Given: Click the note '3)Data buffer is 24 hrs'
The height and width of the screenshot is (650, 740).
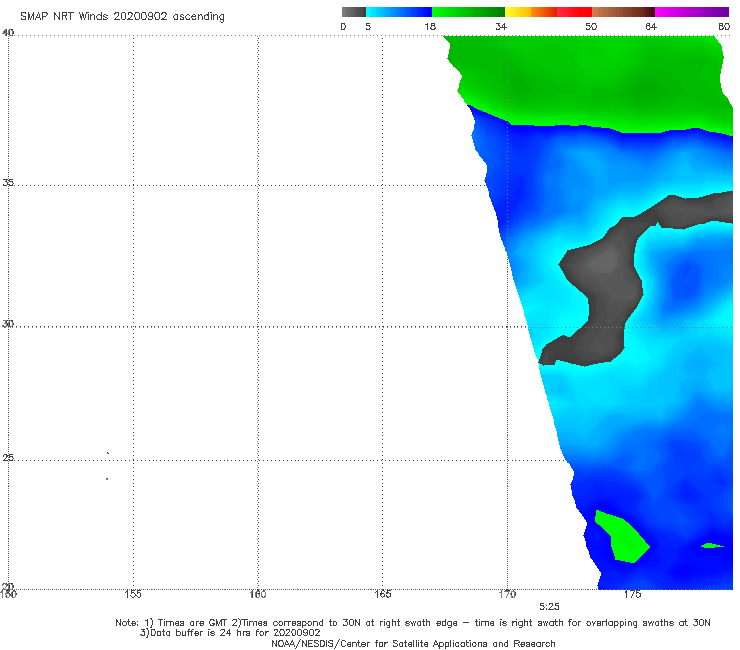Looking at the screenshot, I should coord(230,633).
